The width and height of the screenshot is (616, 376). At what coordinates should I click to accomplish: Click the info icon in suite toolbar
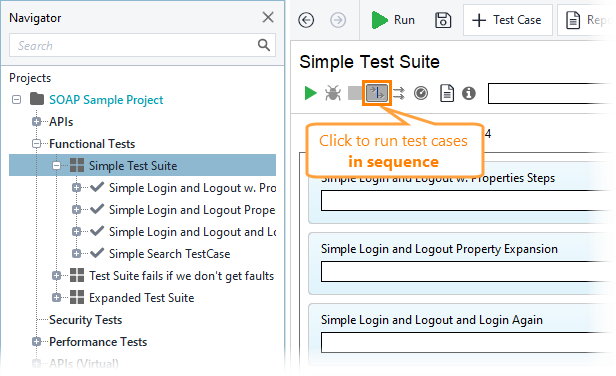pyautogui.click(x=469, y=94)
